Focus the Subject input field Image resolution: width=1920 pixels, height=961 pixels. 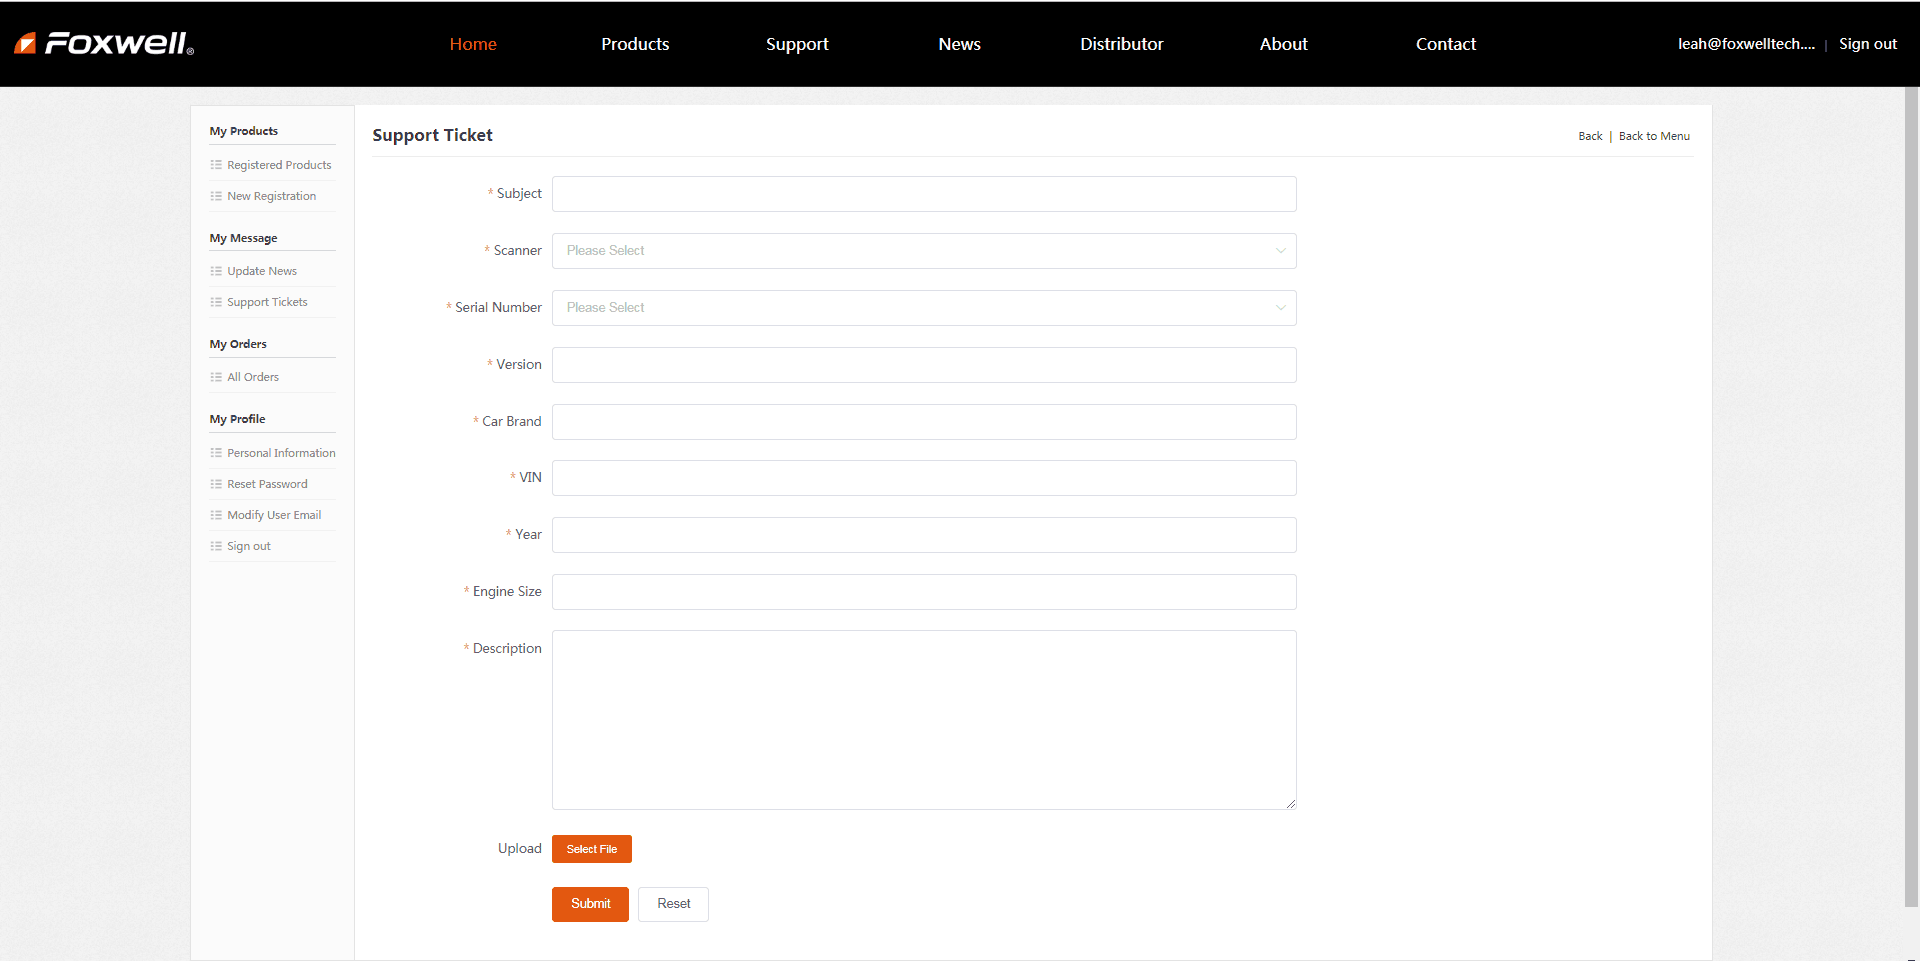tap(923, 194)
